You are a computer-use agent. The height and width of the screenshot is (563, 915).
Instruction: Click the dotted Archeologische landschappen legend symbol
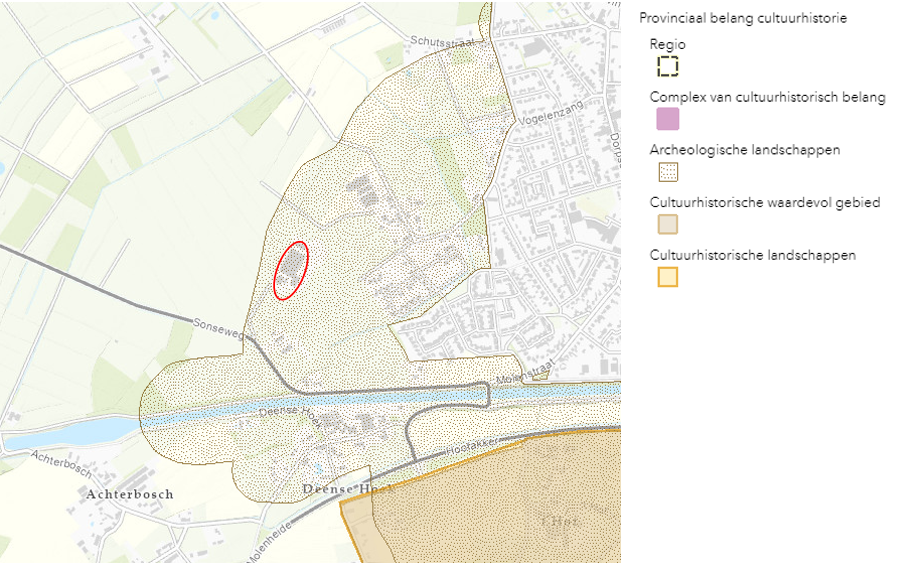pyautogui.click(x=668, y=172)
